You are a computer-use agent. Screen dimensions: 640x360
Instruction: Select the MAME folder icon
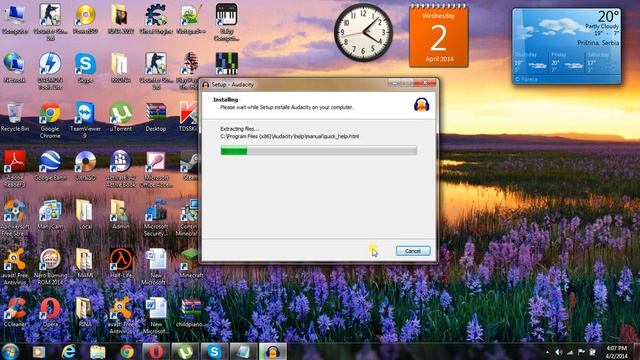[x=85, y=264]
